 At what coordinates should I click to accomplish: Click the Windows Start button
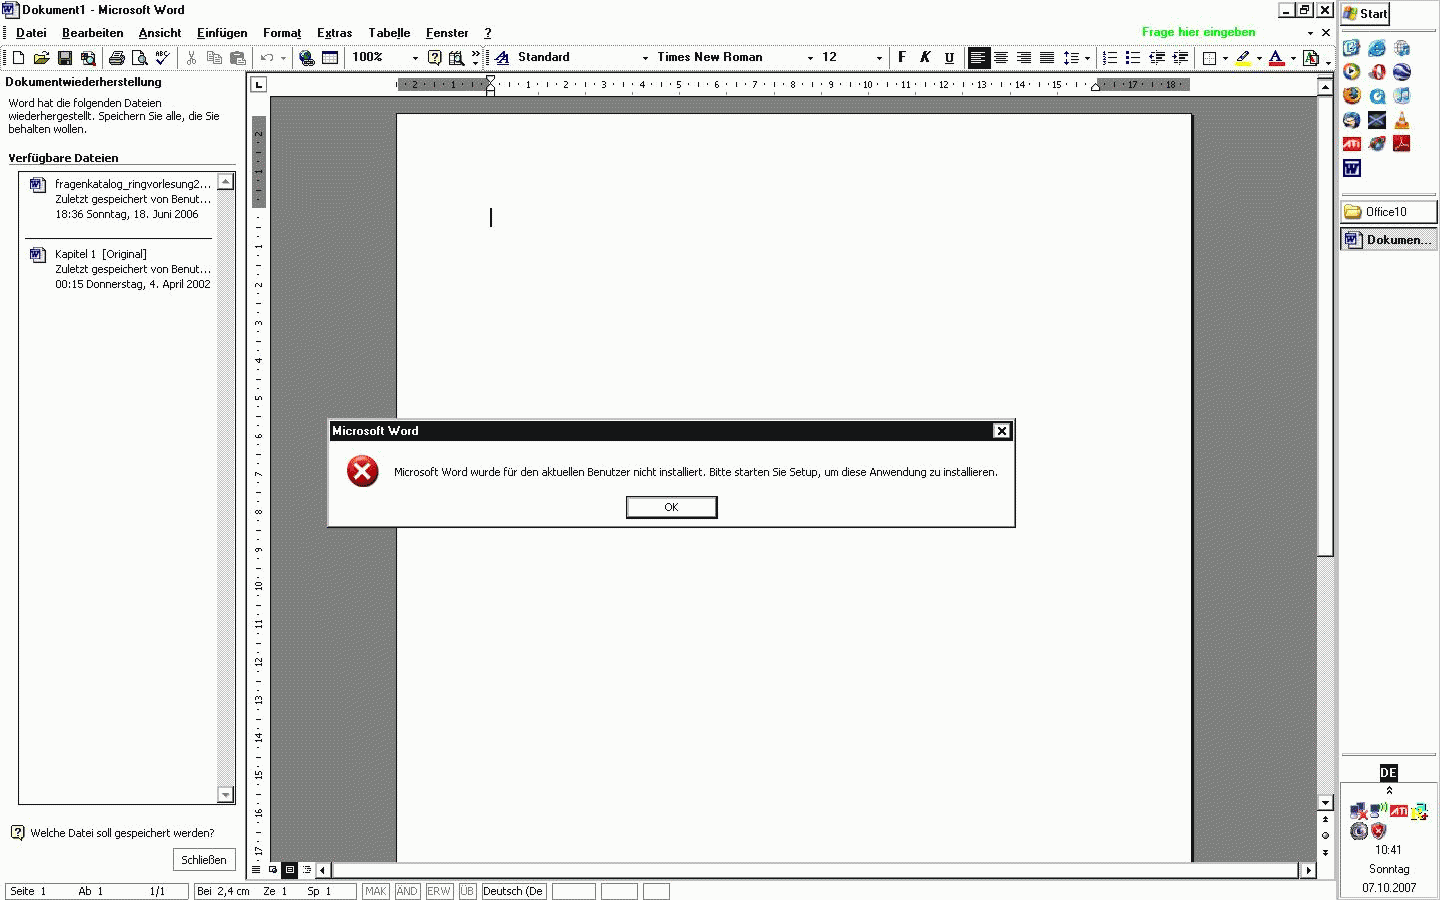pyautogui.click(x=1365, y=14)
